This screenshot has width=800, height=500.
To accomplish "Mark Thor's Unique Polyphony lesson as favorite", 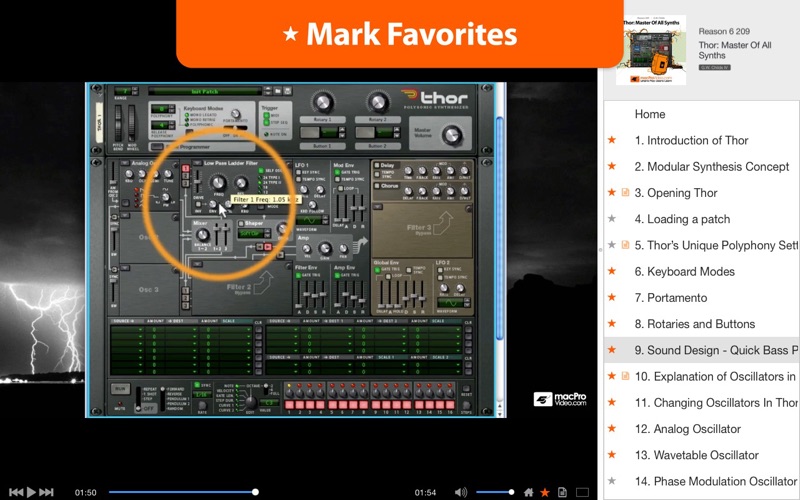I will pos(612,245).
